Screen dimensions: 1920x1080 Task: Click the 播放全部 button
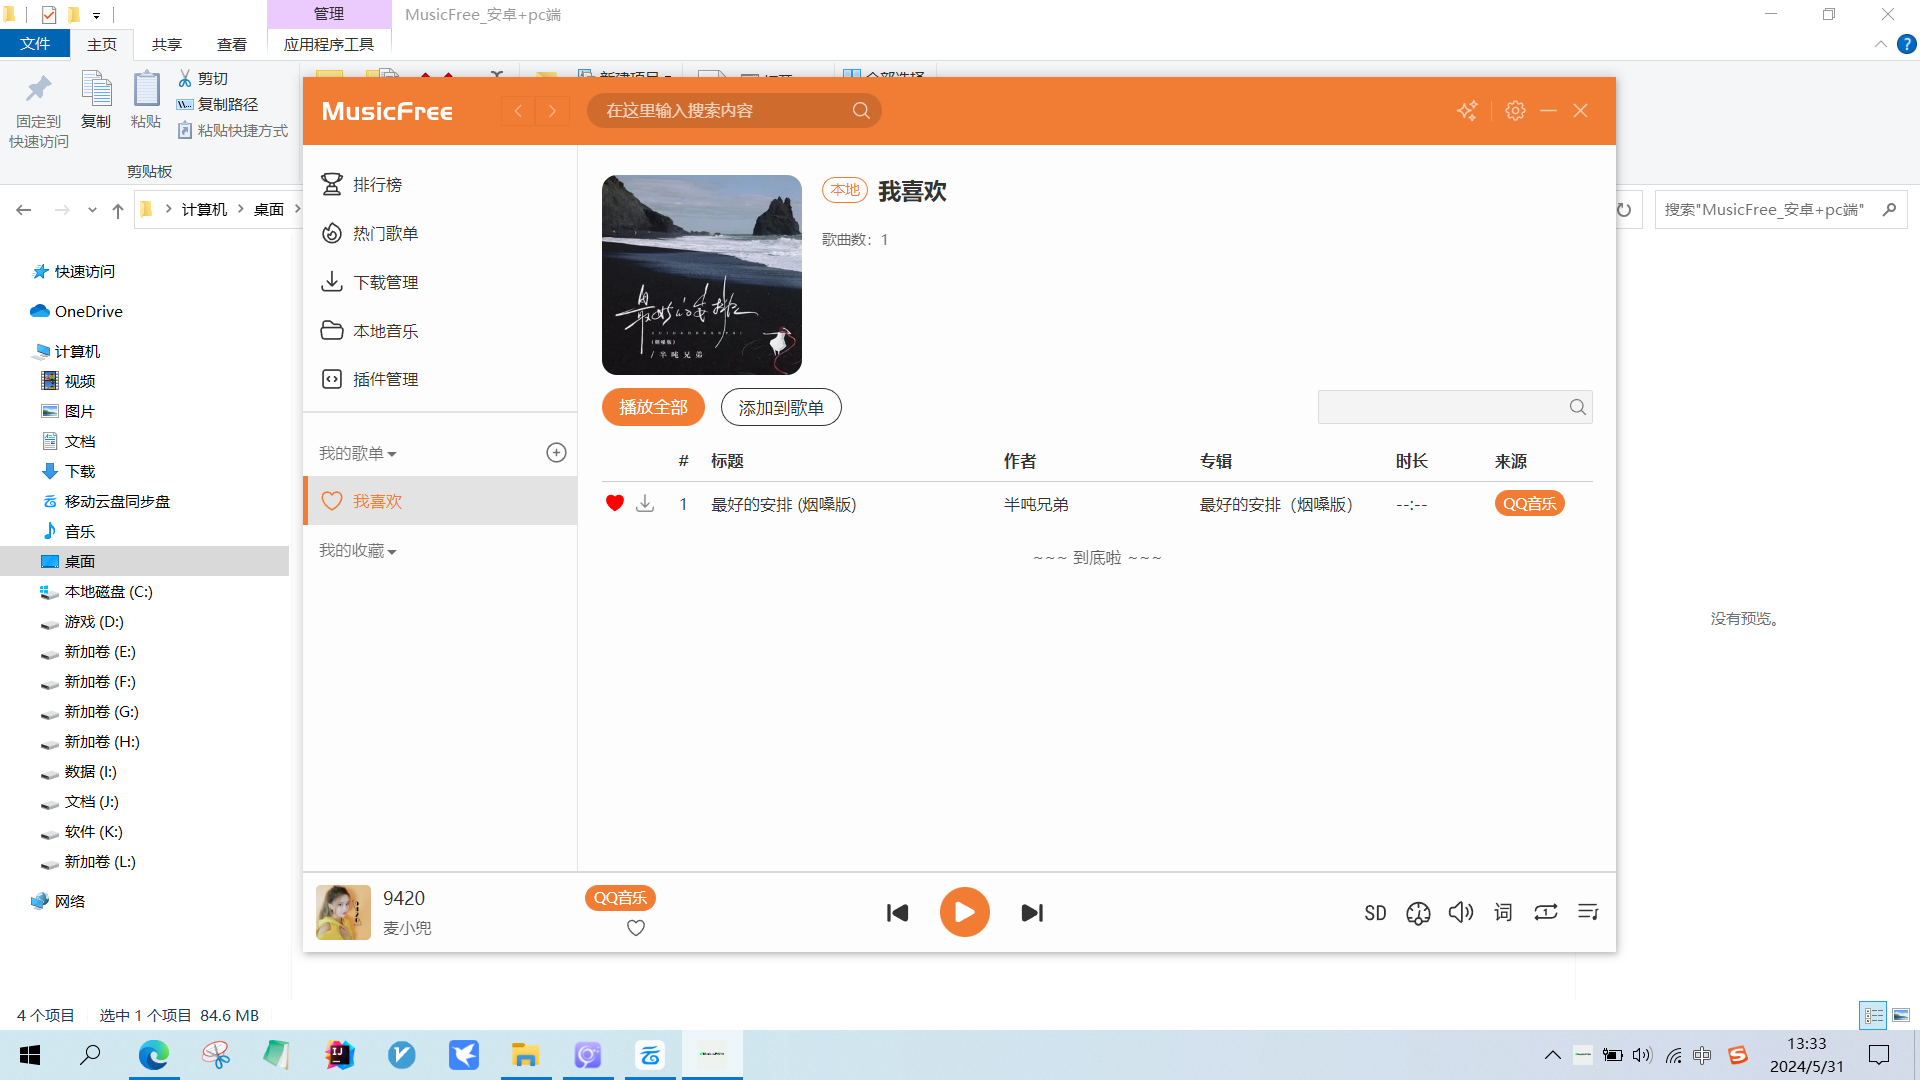653,408
